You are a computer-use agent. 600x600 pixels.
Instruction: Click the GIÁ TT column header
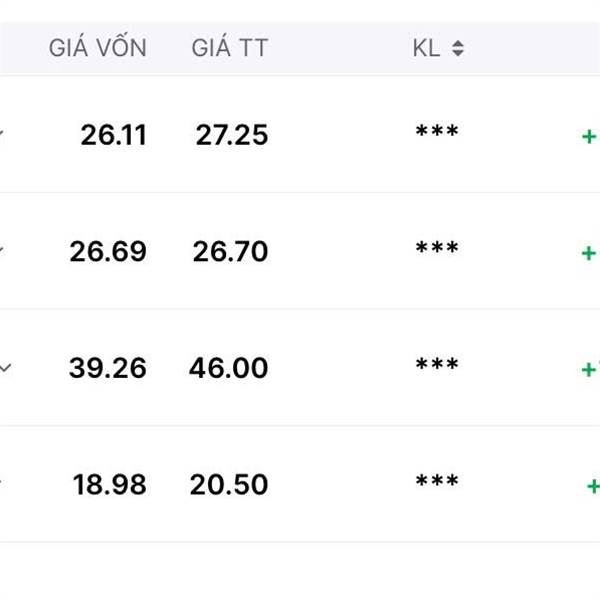click(x=230, y=48)
